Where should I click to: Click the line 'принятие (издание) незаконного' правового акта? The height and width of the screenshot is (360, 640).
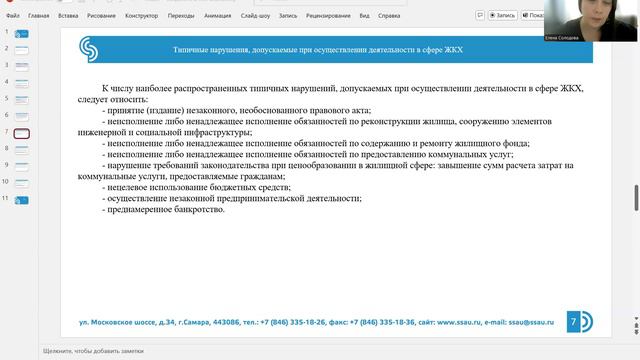(x=239, y=110)
